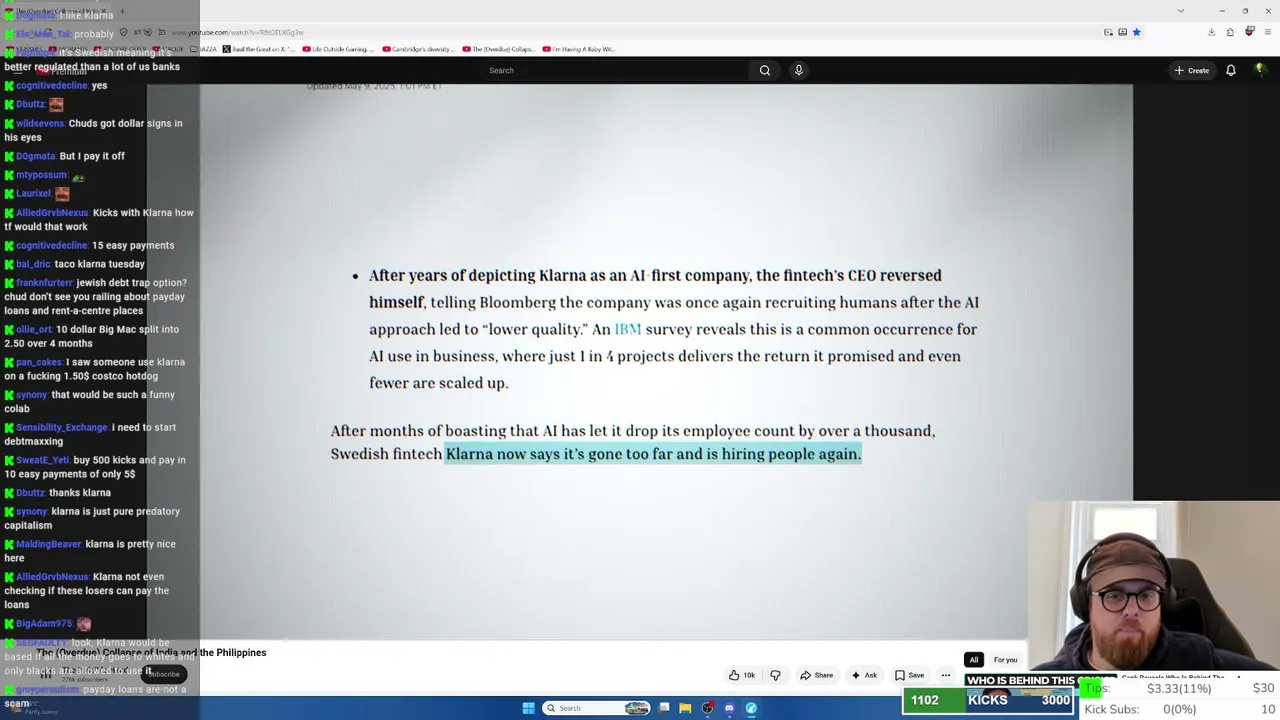Click the YouTube search magnifier button
This screenshot has width=1280, height=720.
[x=765, y=70]
